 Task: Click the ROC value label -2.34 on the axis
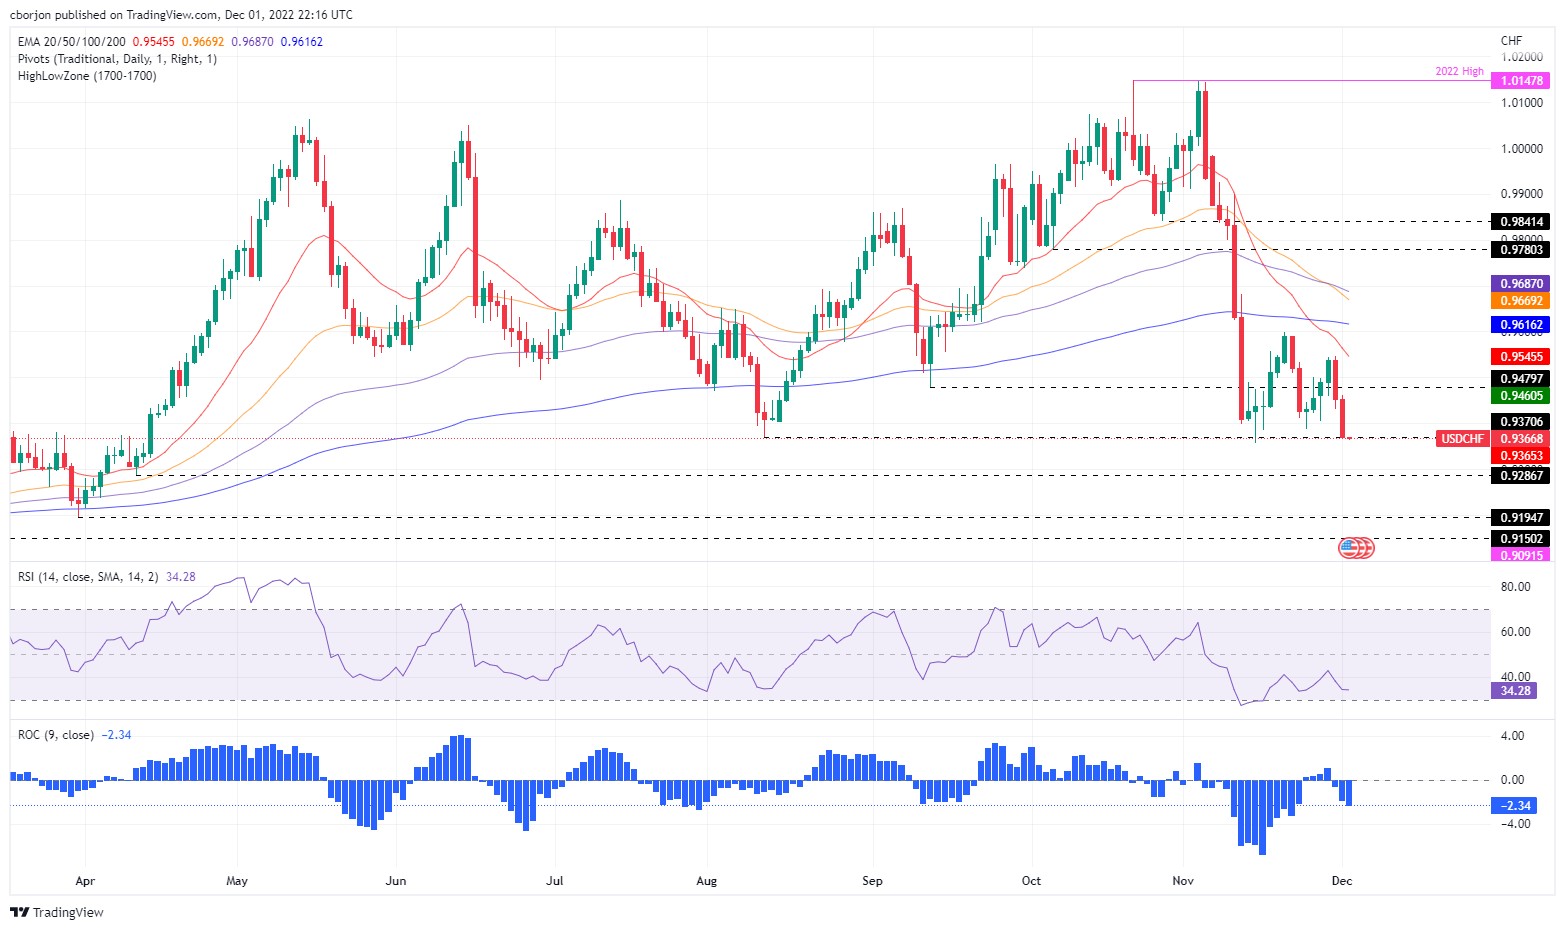coord(1516,806)
